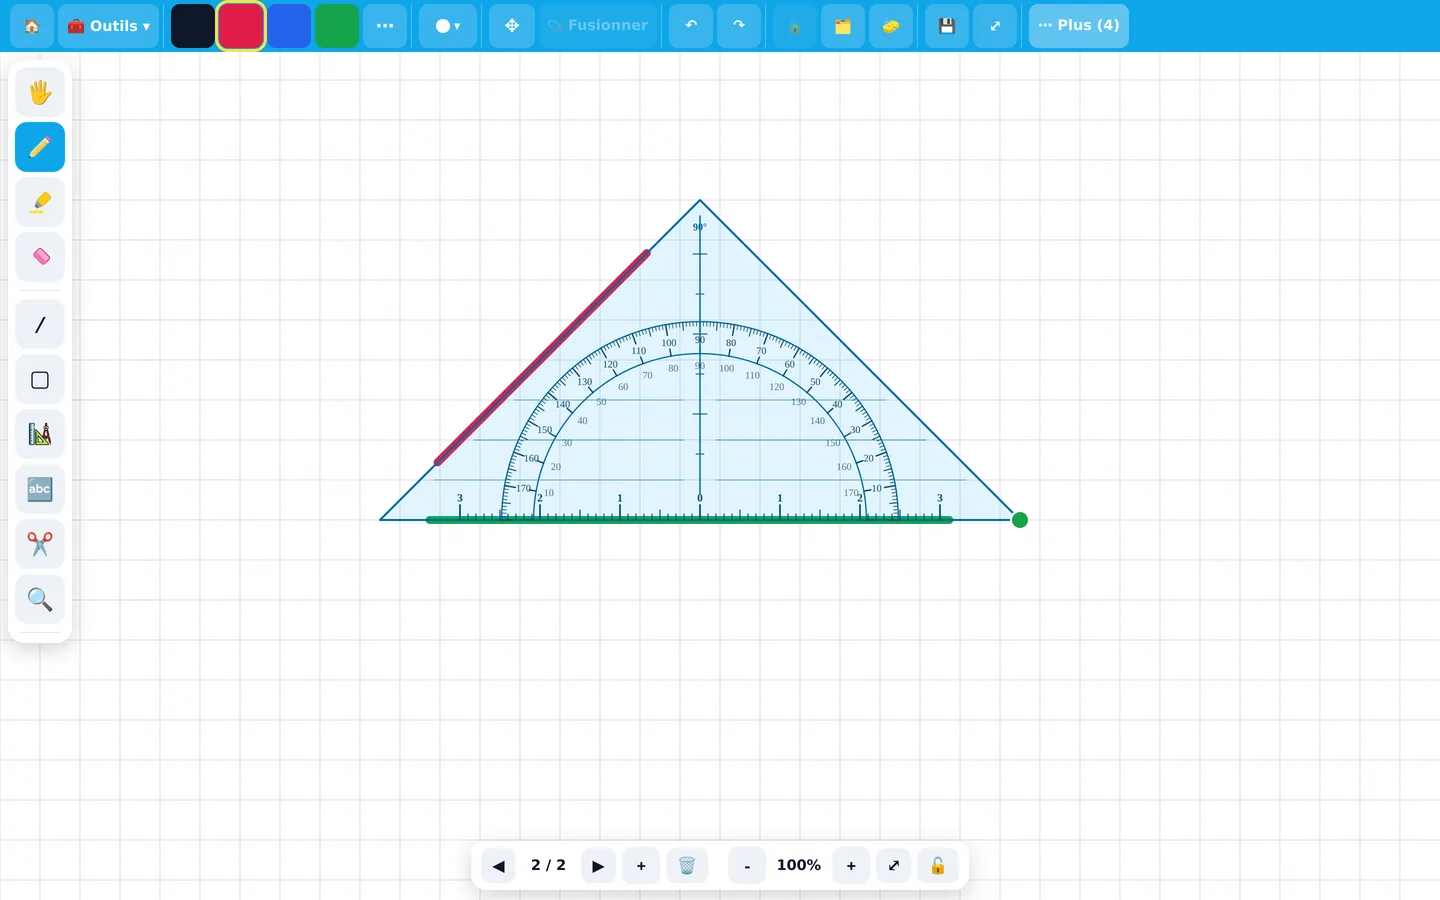Open the stroke size dropdown

pos(448,26)
